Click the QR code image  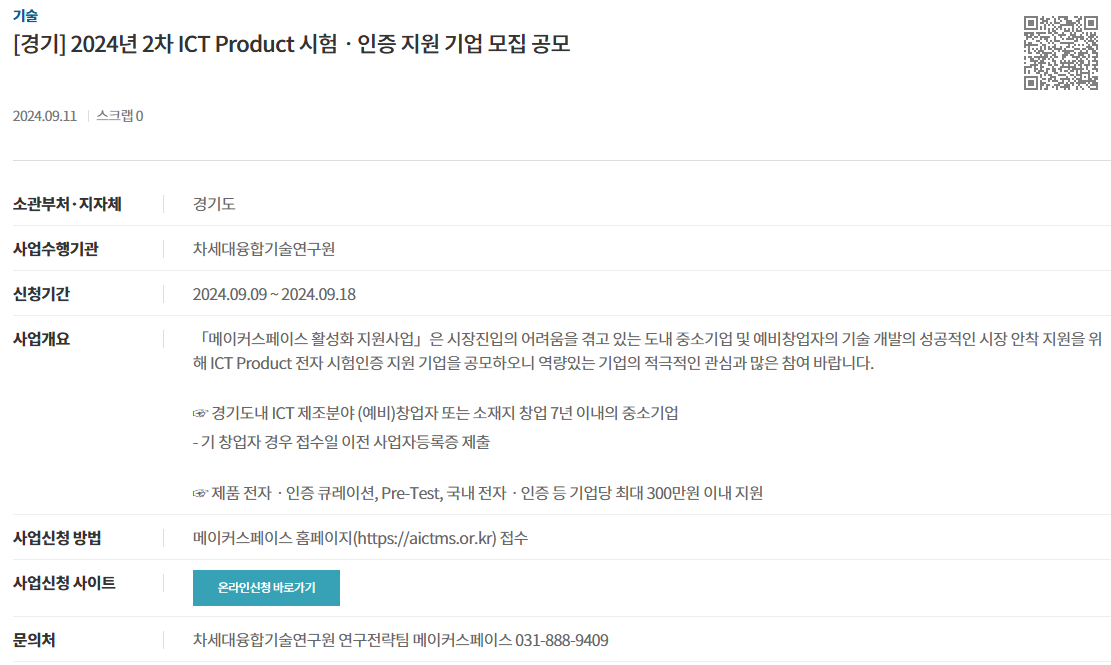click(x=1061, y=53)
